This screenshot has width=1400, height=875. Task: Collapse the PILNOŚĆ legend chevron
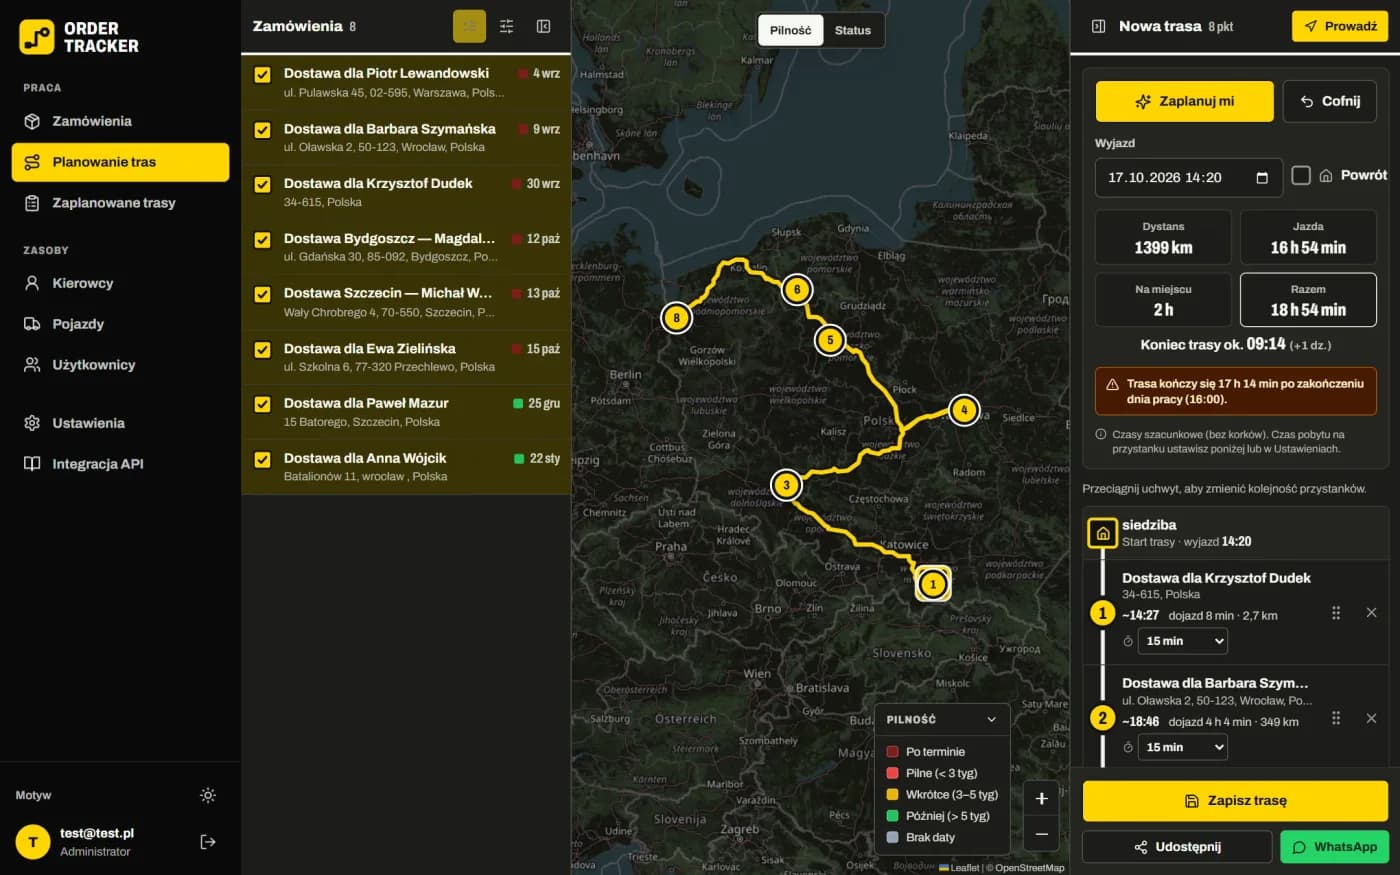click(x=991, y=719)
